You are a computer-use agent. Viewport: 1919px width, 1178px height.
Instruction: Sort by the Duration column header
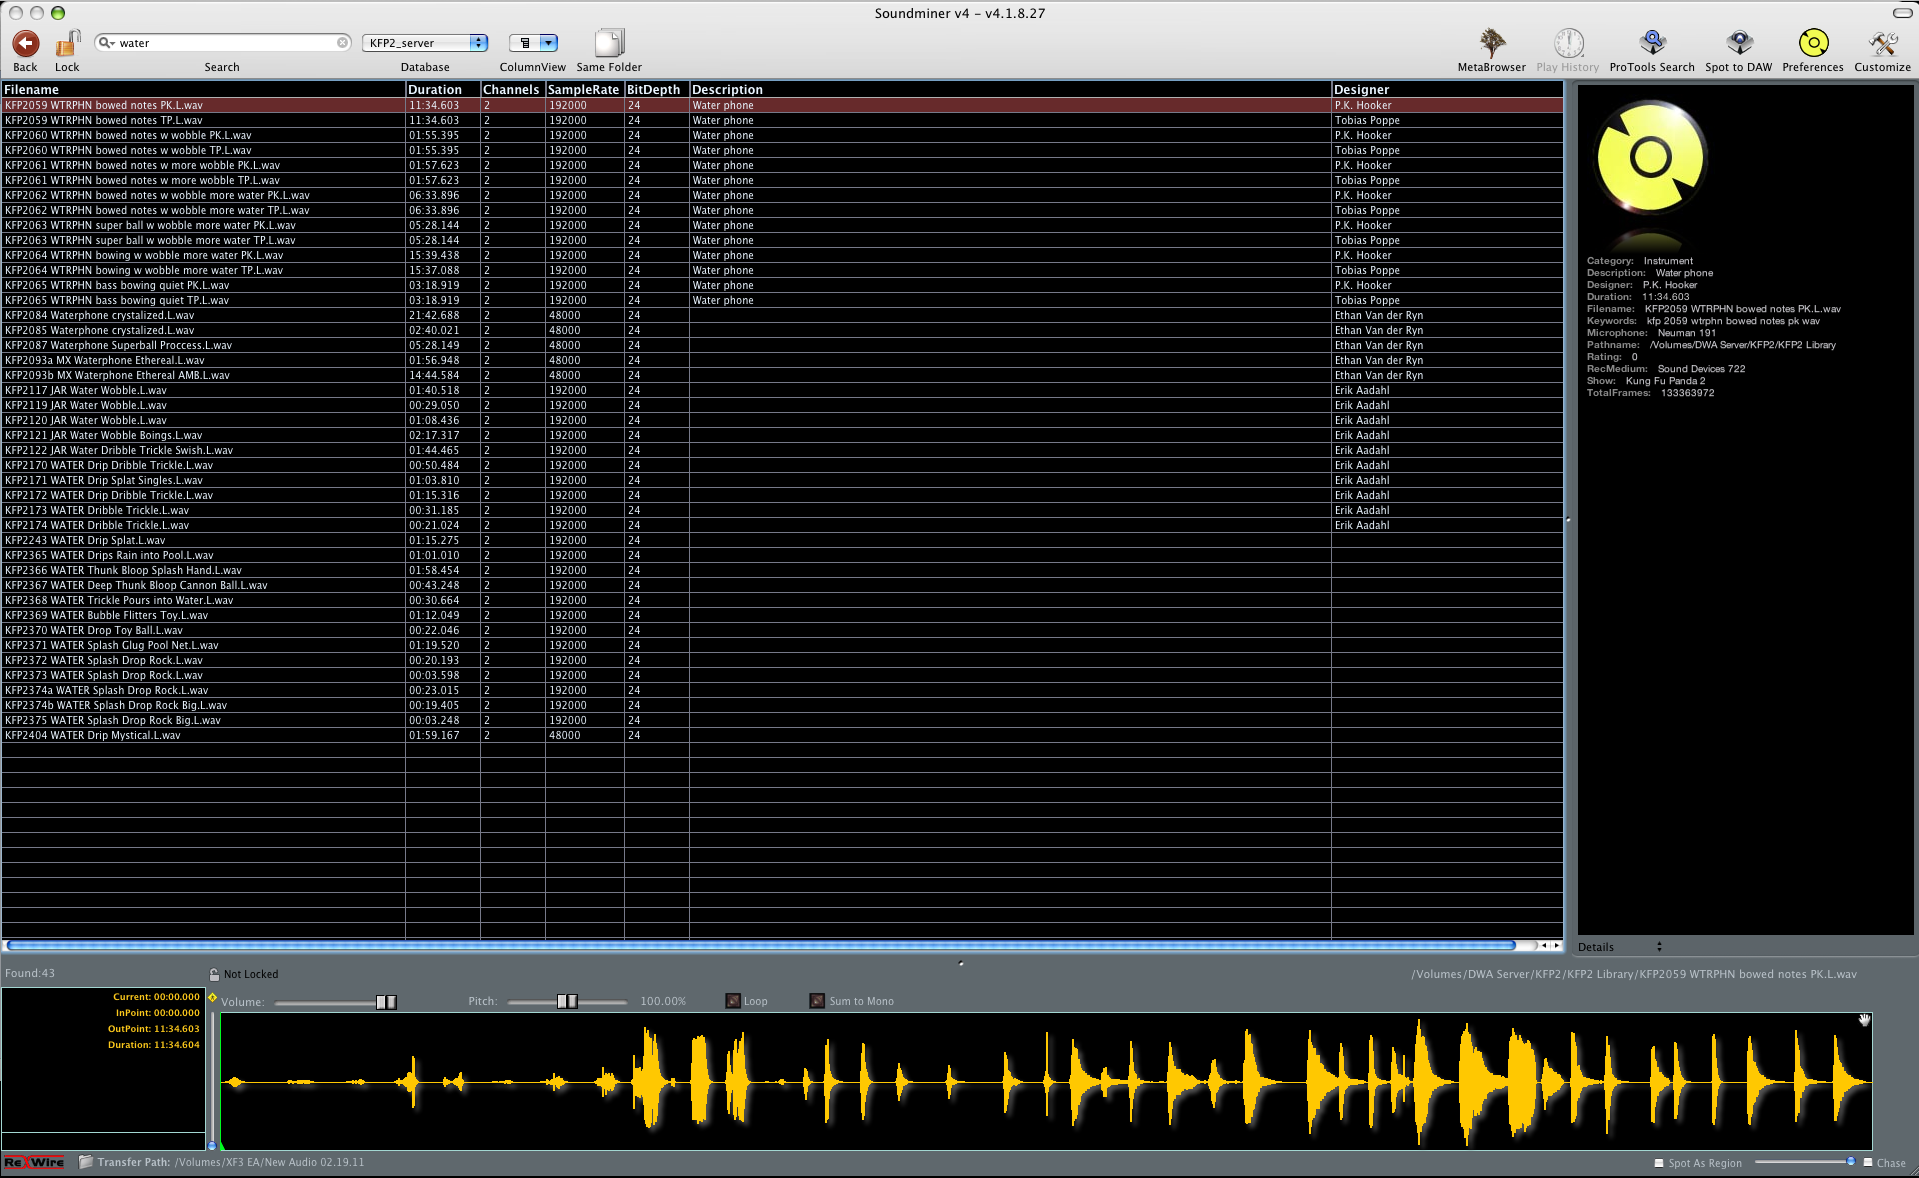[x=443, y=89]
